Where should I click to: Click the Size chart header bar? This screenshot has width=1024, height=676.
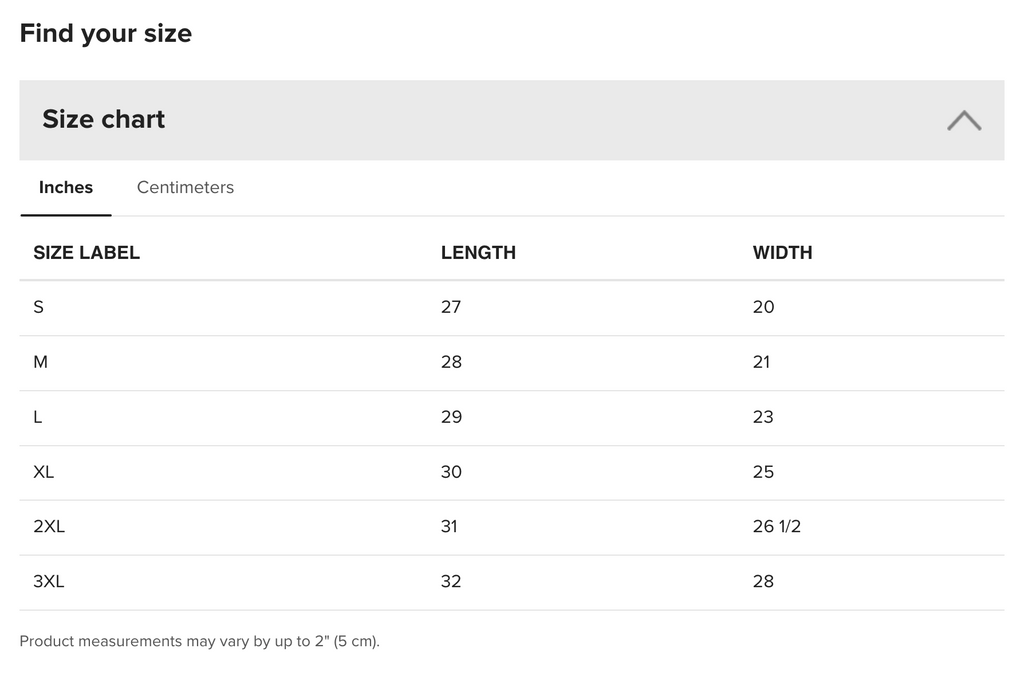coord(512,120)
